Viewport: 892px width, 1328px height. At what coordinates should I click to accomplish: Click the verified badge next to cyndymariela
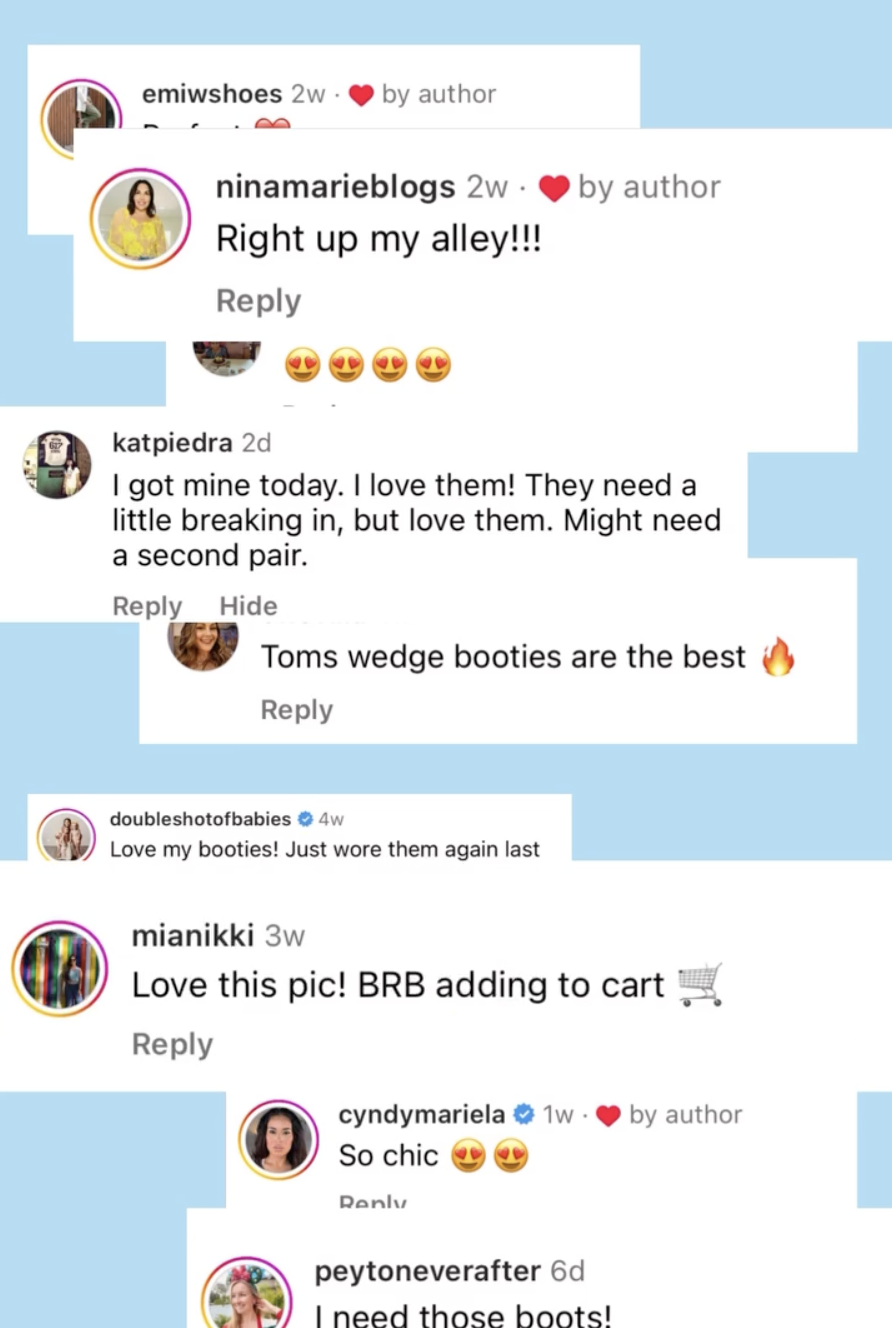524,1114
